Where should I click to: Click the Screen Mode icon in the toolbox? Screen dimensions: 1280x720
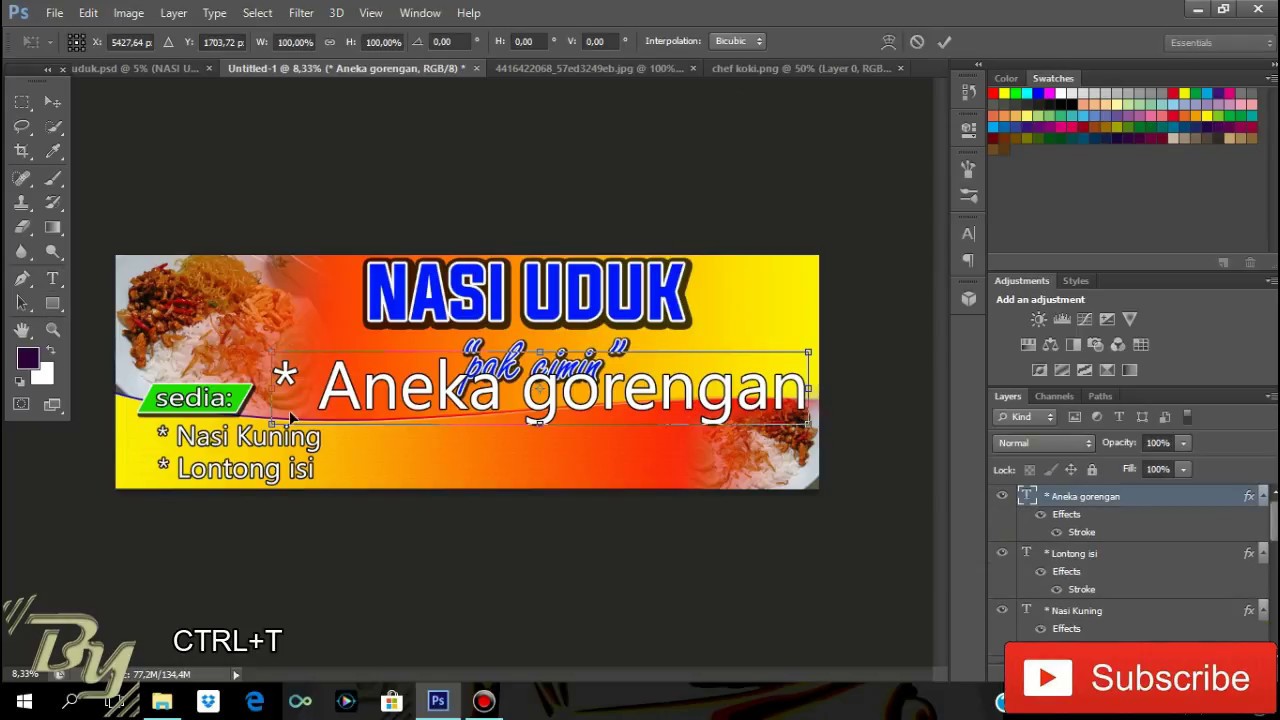click(53, 404)
